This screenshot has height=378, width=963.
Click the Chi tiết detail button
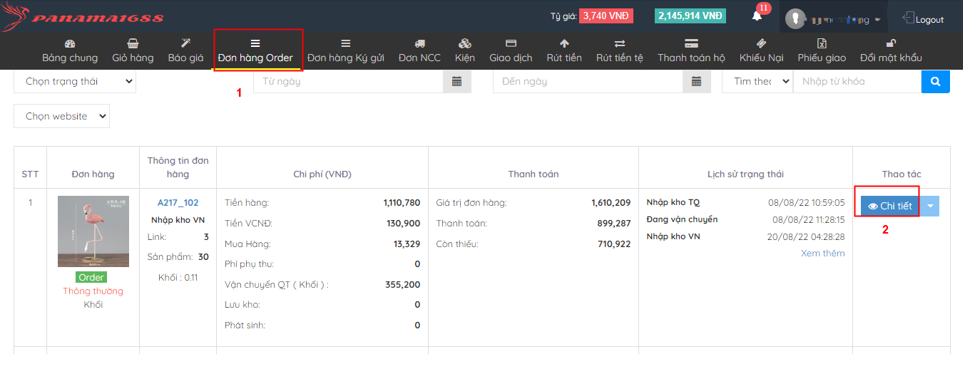(890, 206)
